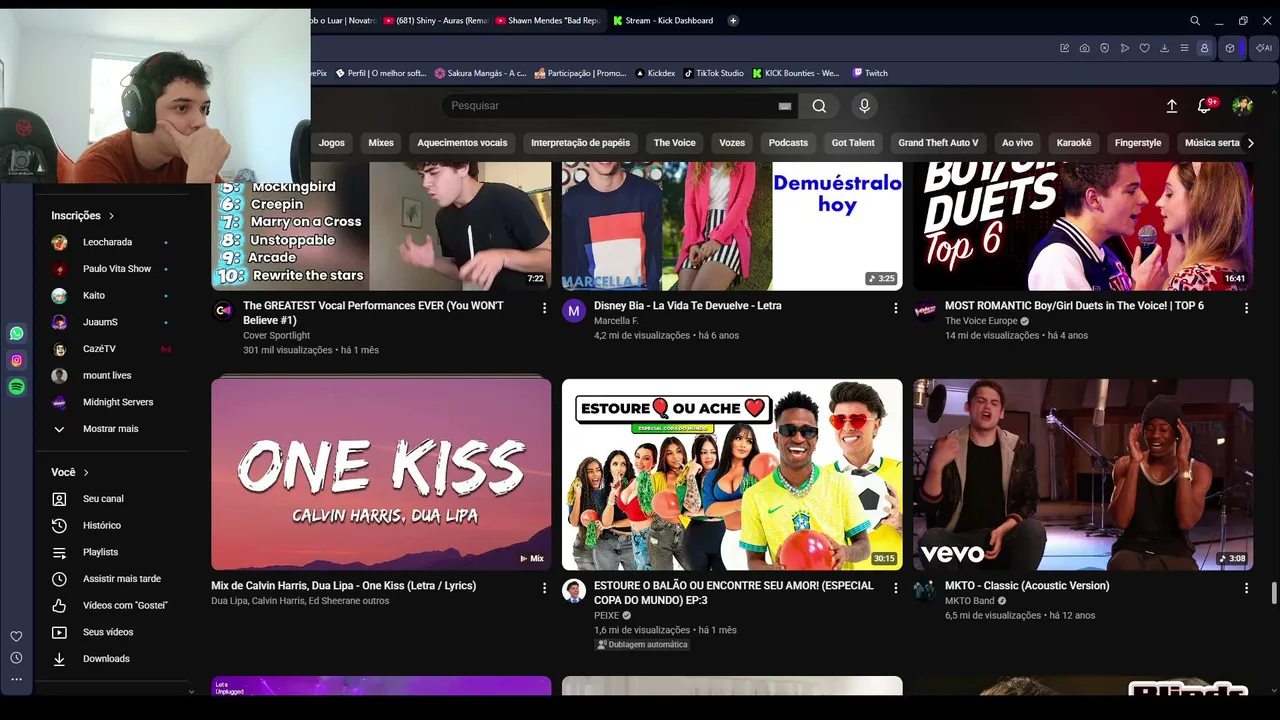The width and height of the screenshot is (1280, 720).
Task: Open the Inscrições section chevron
Action: 111,215
